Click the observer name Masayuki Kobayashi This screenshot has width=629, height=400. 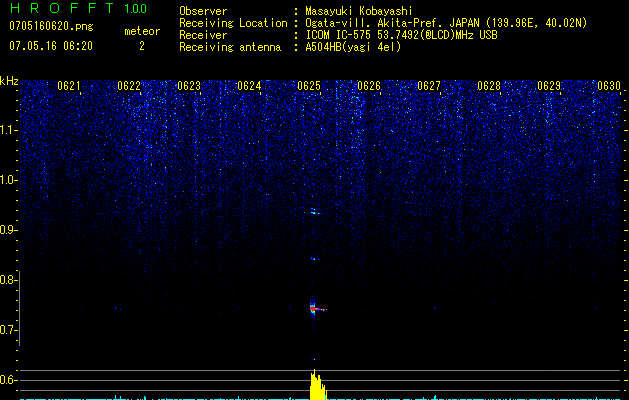[x=359, y=11]
